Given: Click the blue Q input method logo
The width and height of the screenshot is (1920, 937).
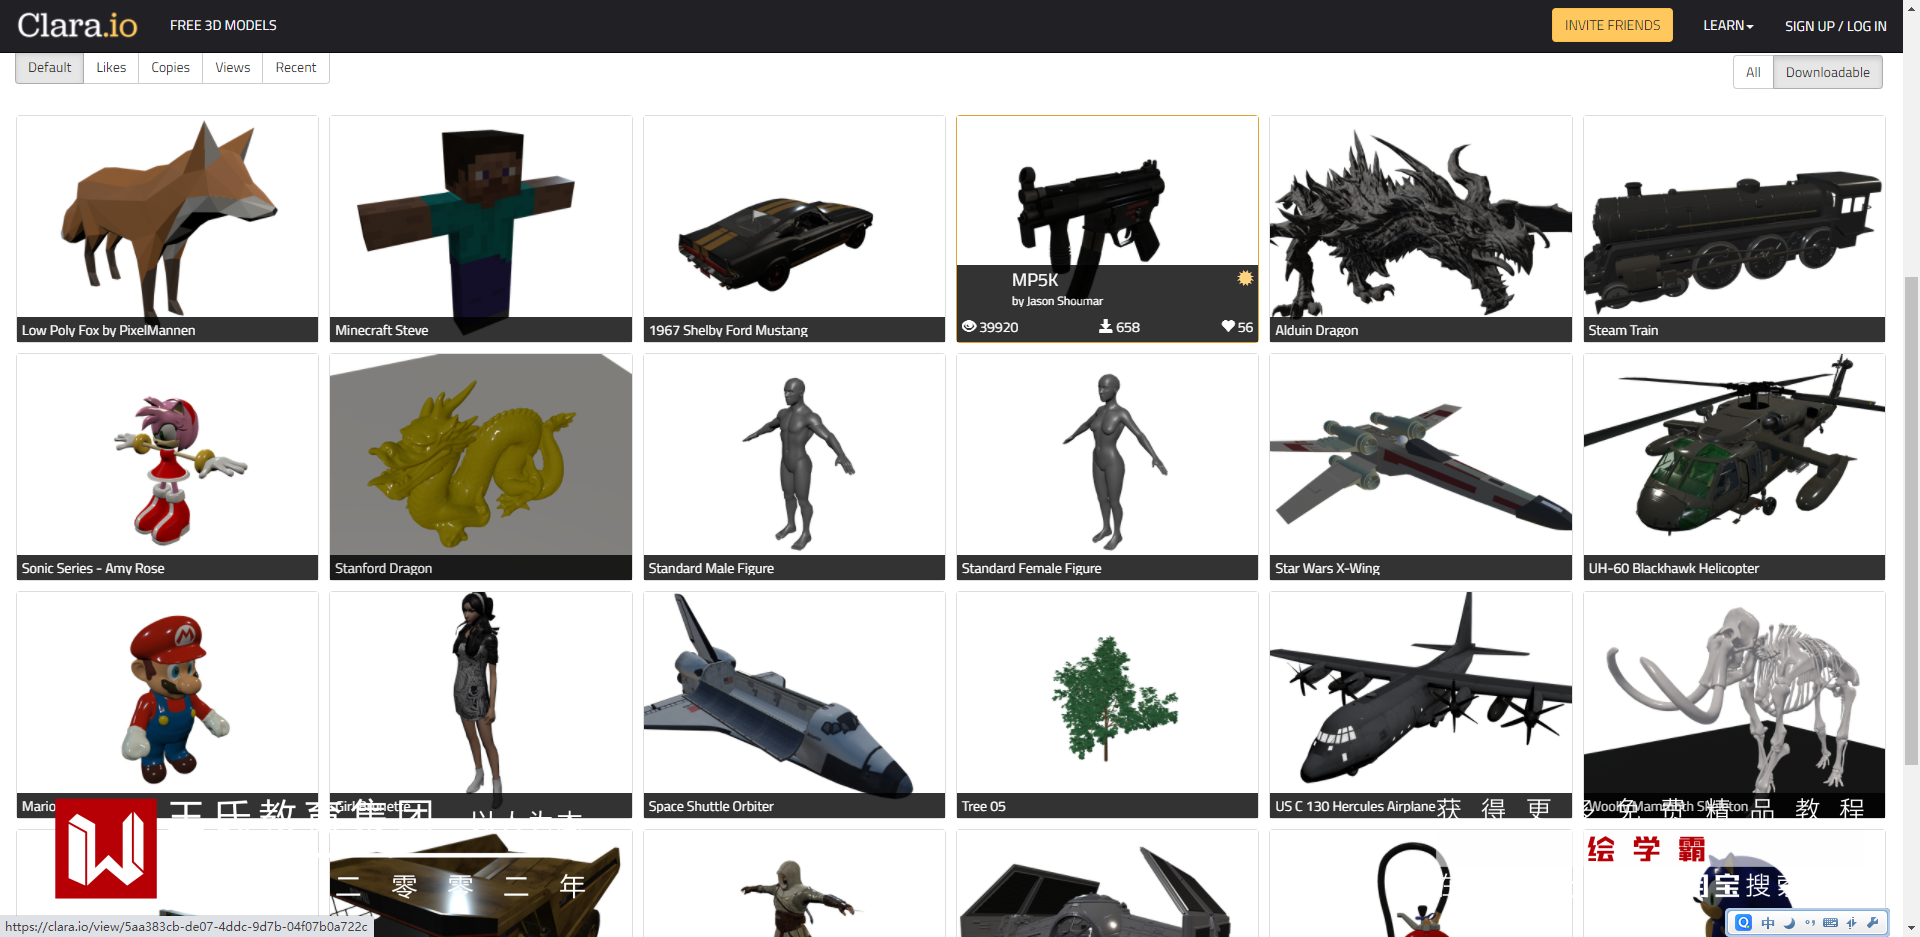Looking at the screenshot, I should [1743, 923].
